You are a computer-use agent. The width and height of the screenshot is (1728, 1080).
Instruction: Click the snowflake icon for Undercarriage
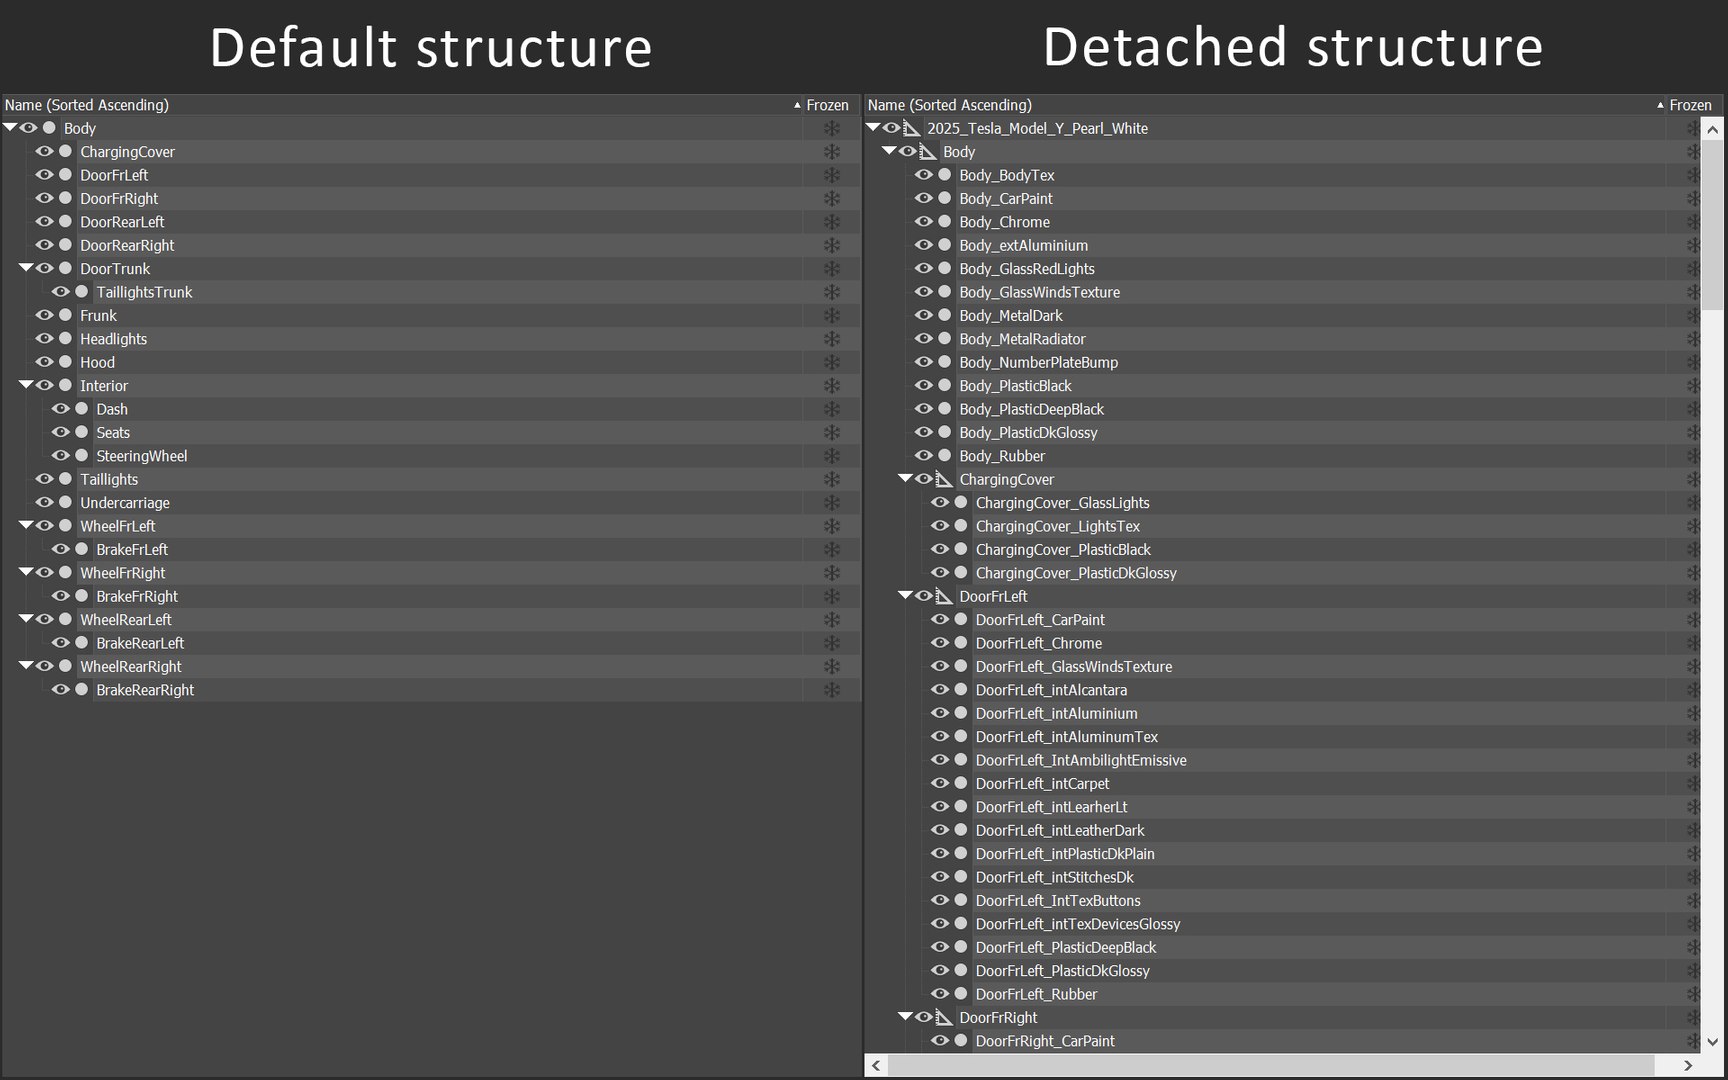[831, 503]
